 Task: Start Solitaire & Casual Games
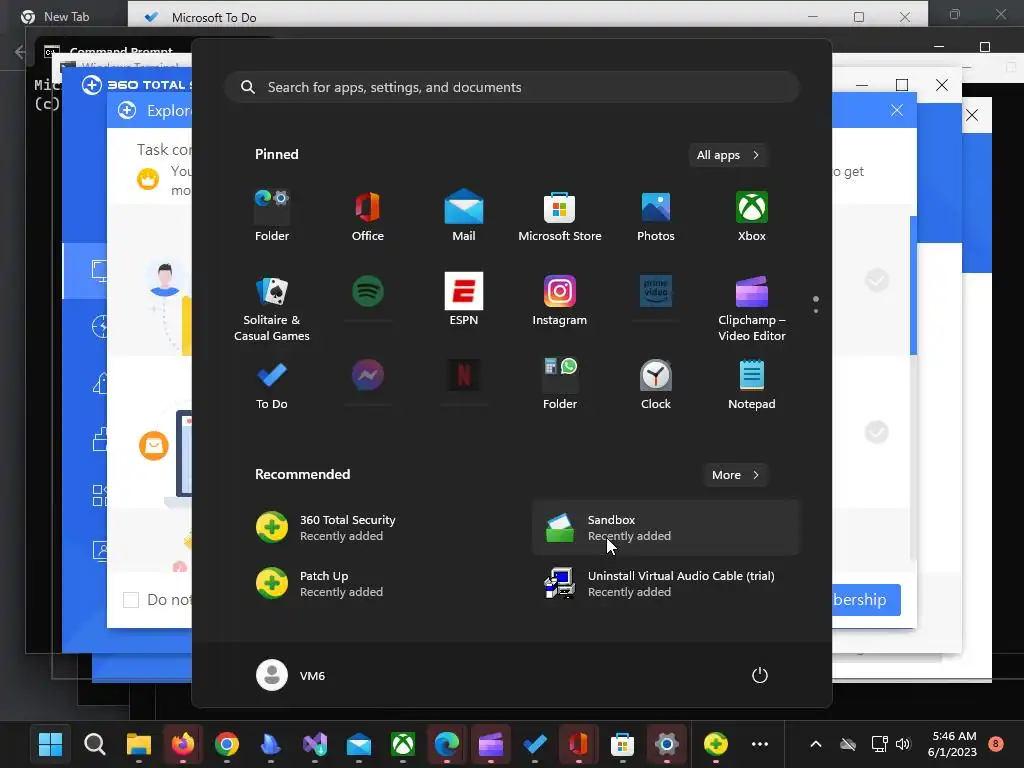pyautogui.click(x=272, y=308)
